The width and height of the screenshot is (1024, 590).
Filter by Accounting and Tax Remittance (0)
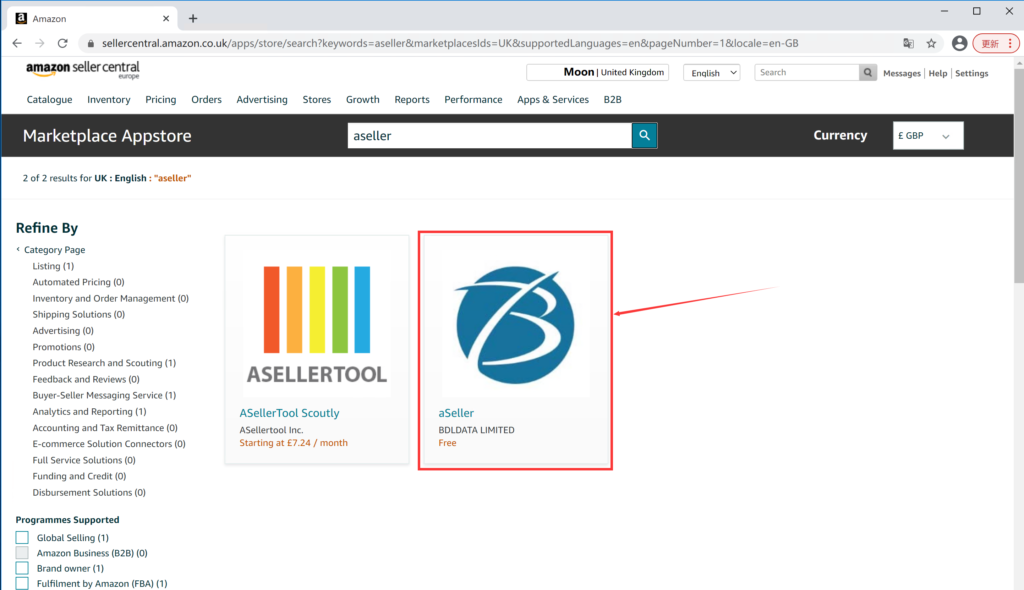tap(105, 428)
